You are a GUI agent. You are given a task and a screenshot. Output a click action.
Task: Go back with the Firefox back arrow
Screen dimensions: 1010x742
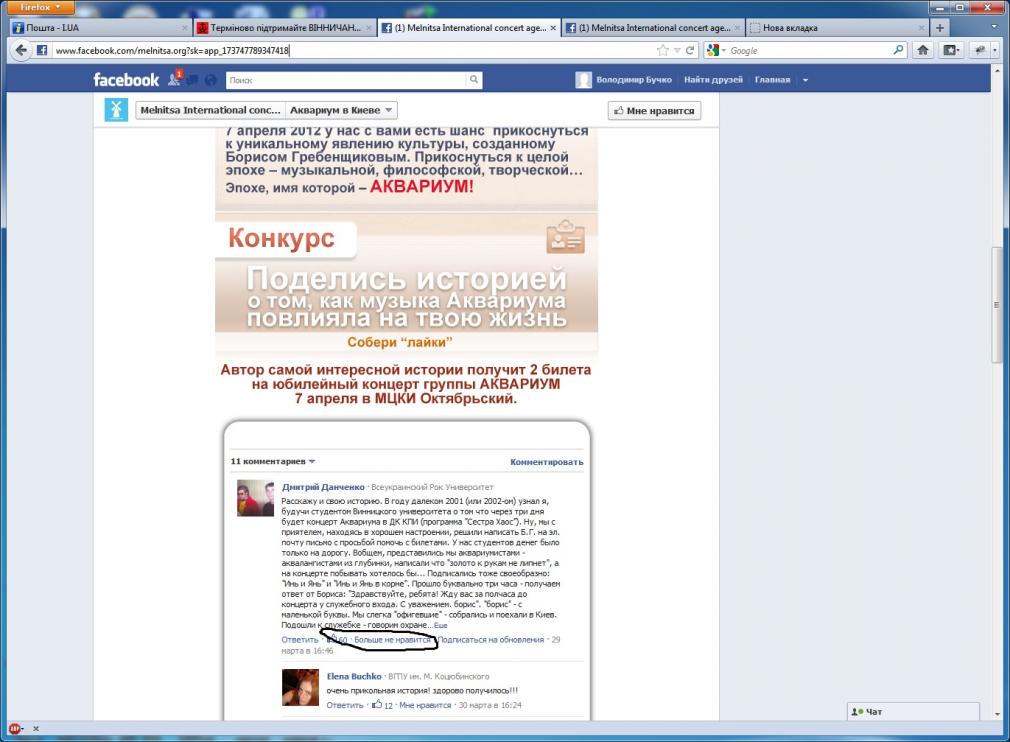tap(21, 50)
